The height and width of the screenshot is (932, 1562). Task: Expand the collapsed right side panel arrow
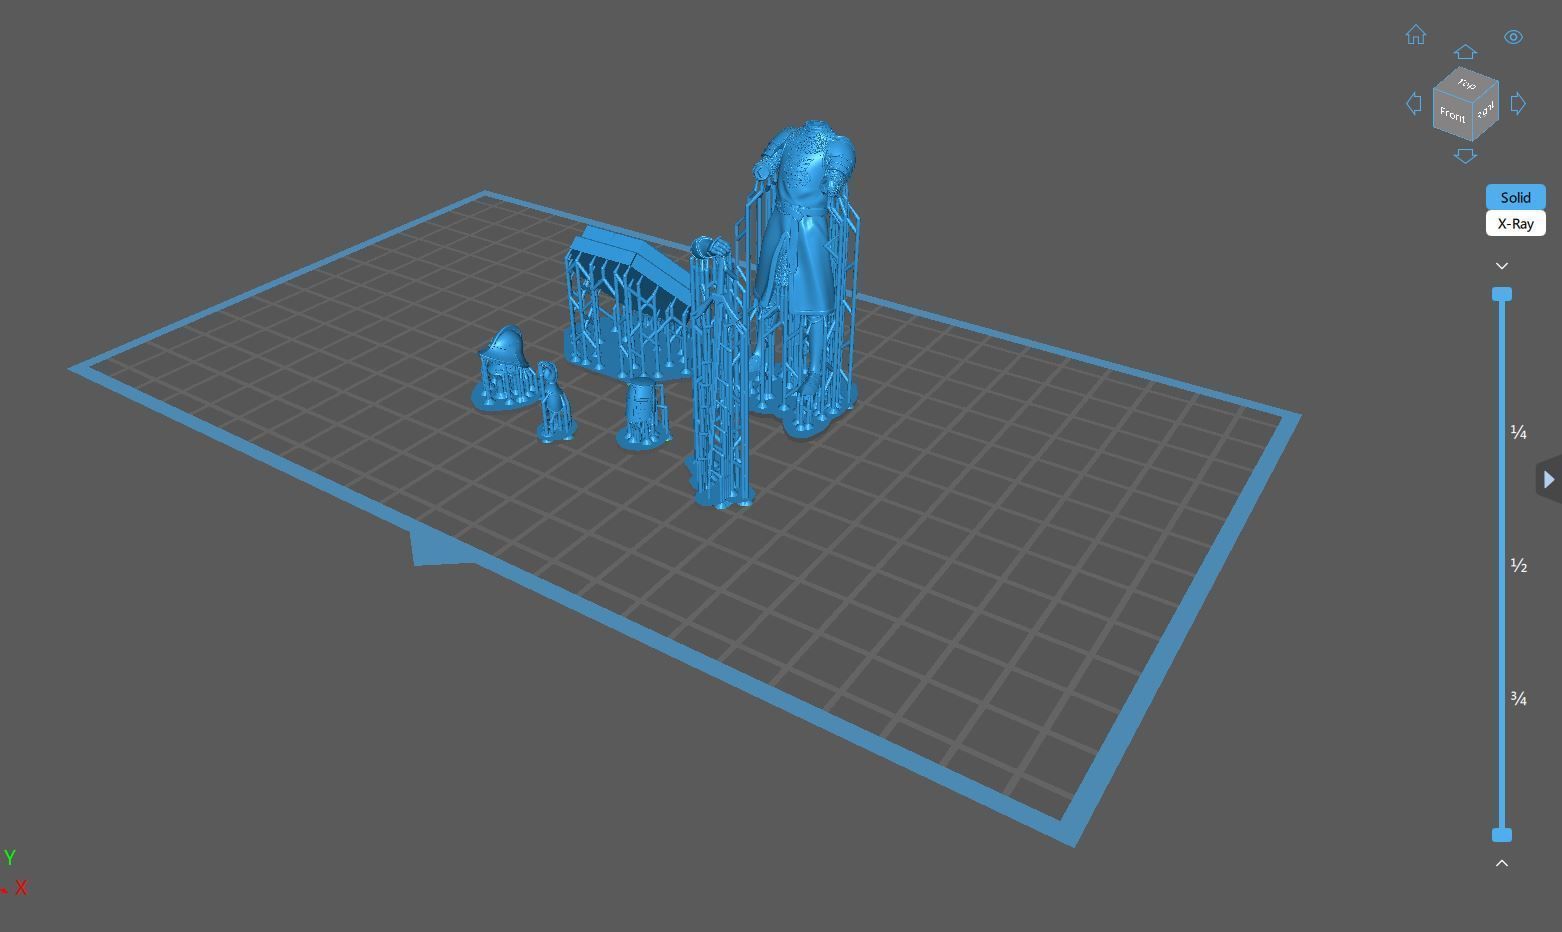point(1549,480)
